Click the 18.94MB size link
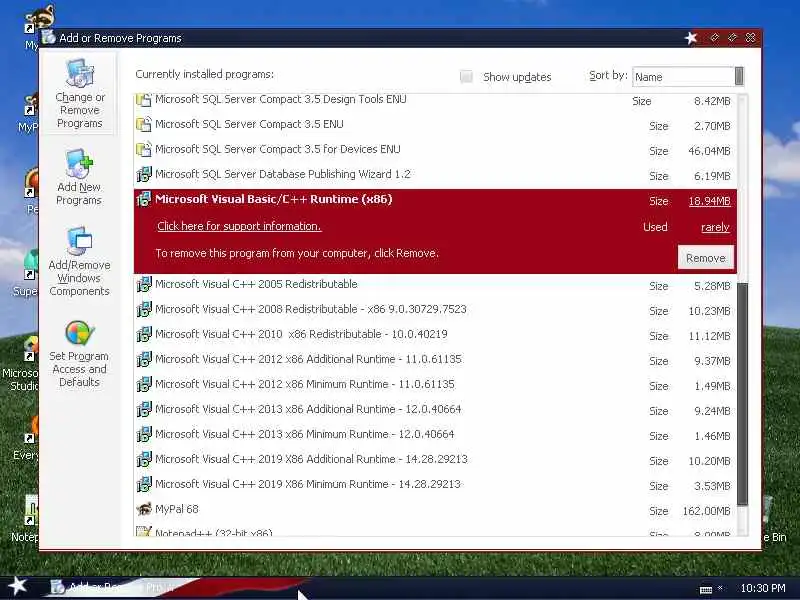 [x=709, y=201]
